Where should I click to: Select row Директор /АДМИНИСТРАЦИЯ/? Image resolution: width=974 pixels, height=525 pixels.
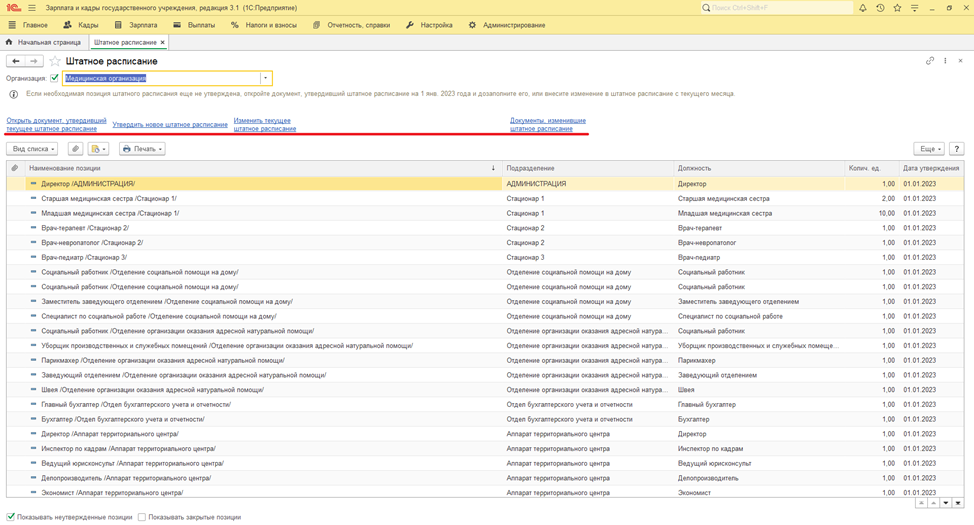pos(485,184)
